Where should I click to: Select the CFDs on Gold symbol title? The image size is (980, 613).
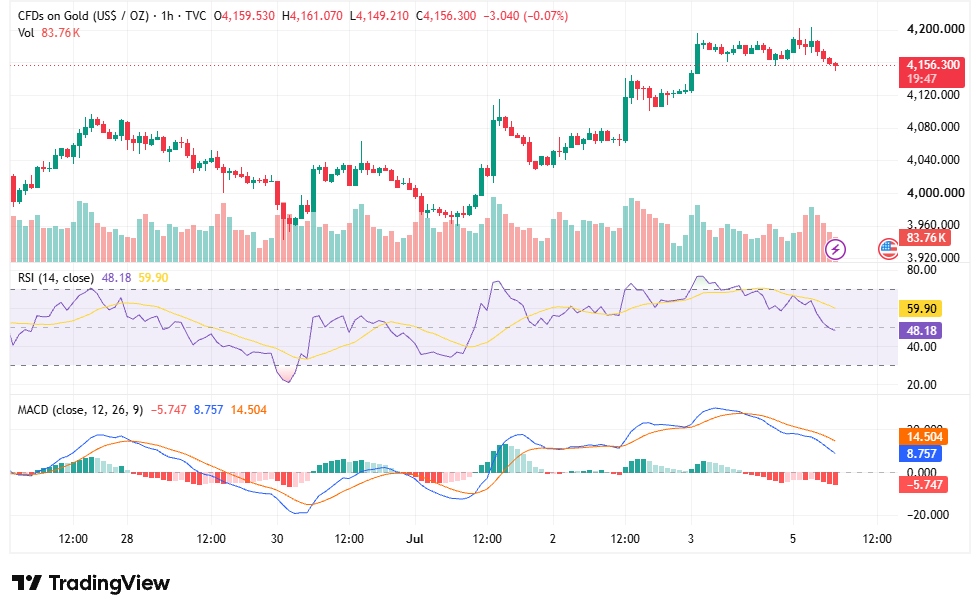84,16
